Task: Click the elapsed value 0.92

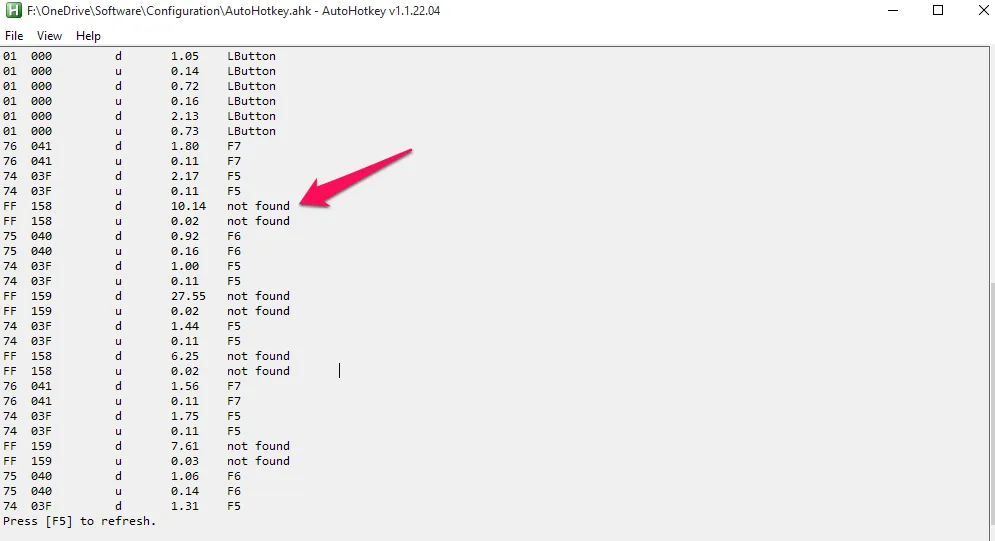Action: [x=185, y=236]
